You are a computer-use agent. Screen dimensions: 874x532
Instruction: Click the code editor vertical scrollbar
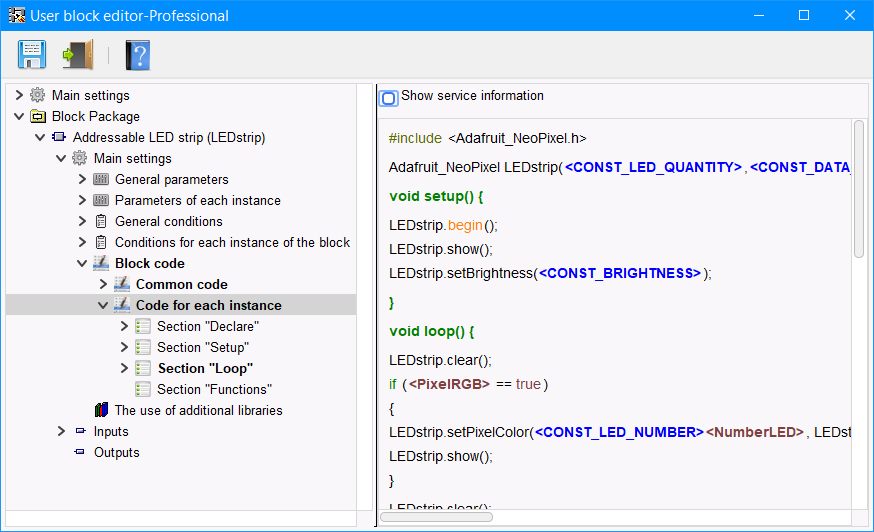[x=859, y=190]
